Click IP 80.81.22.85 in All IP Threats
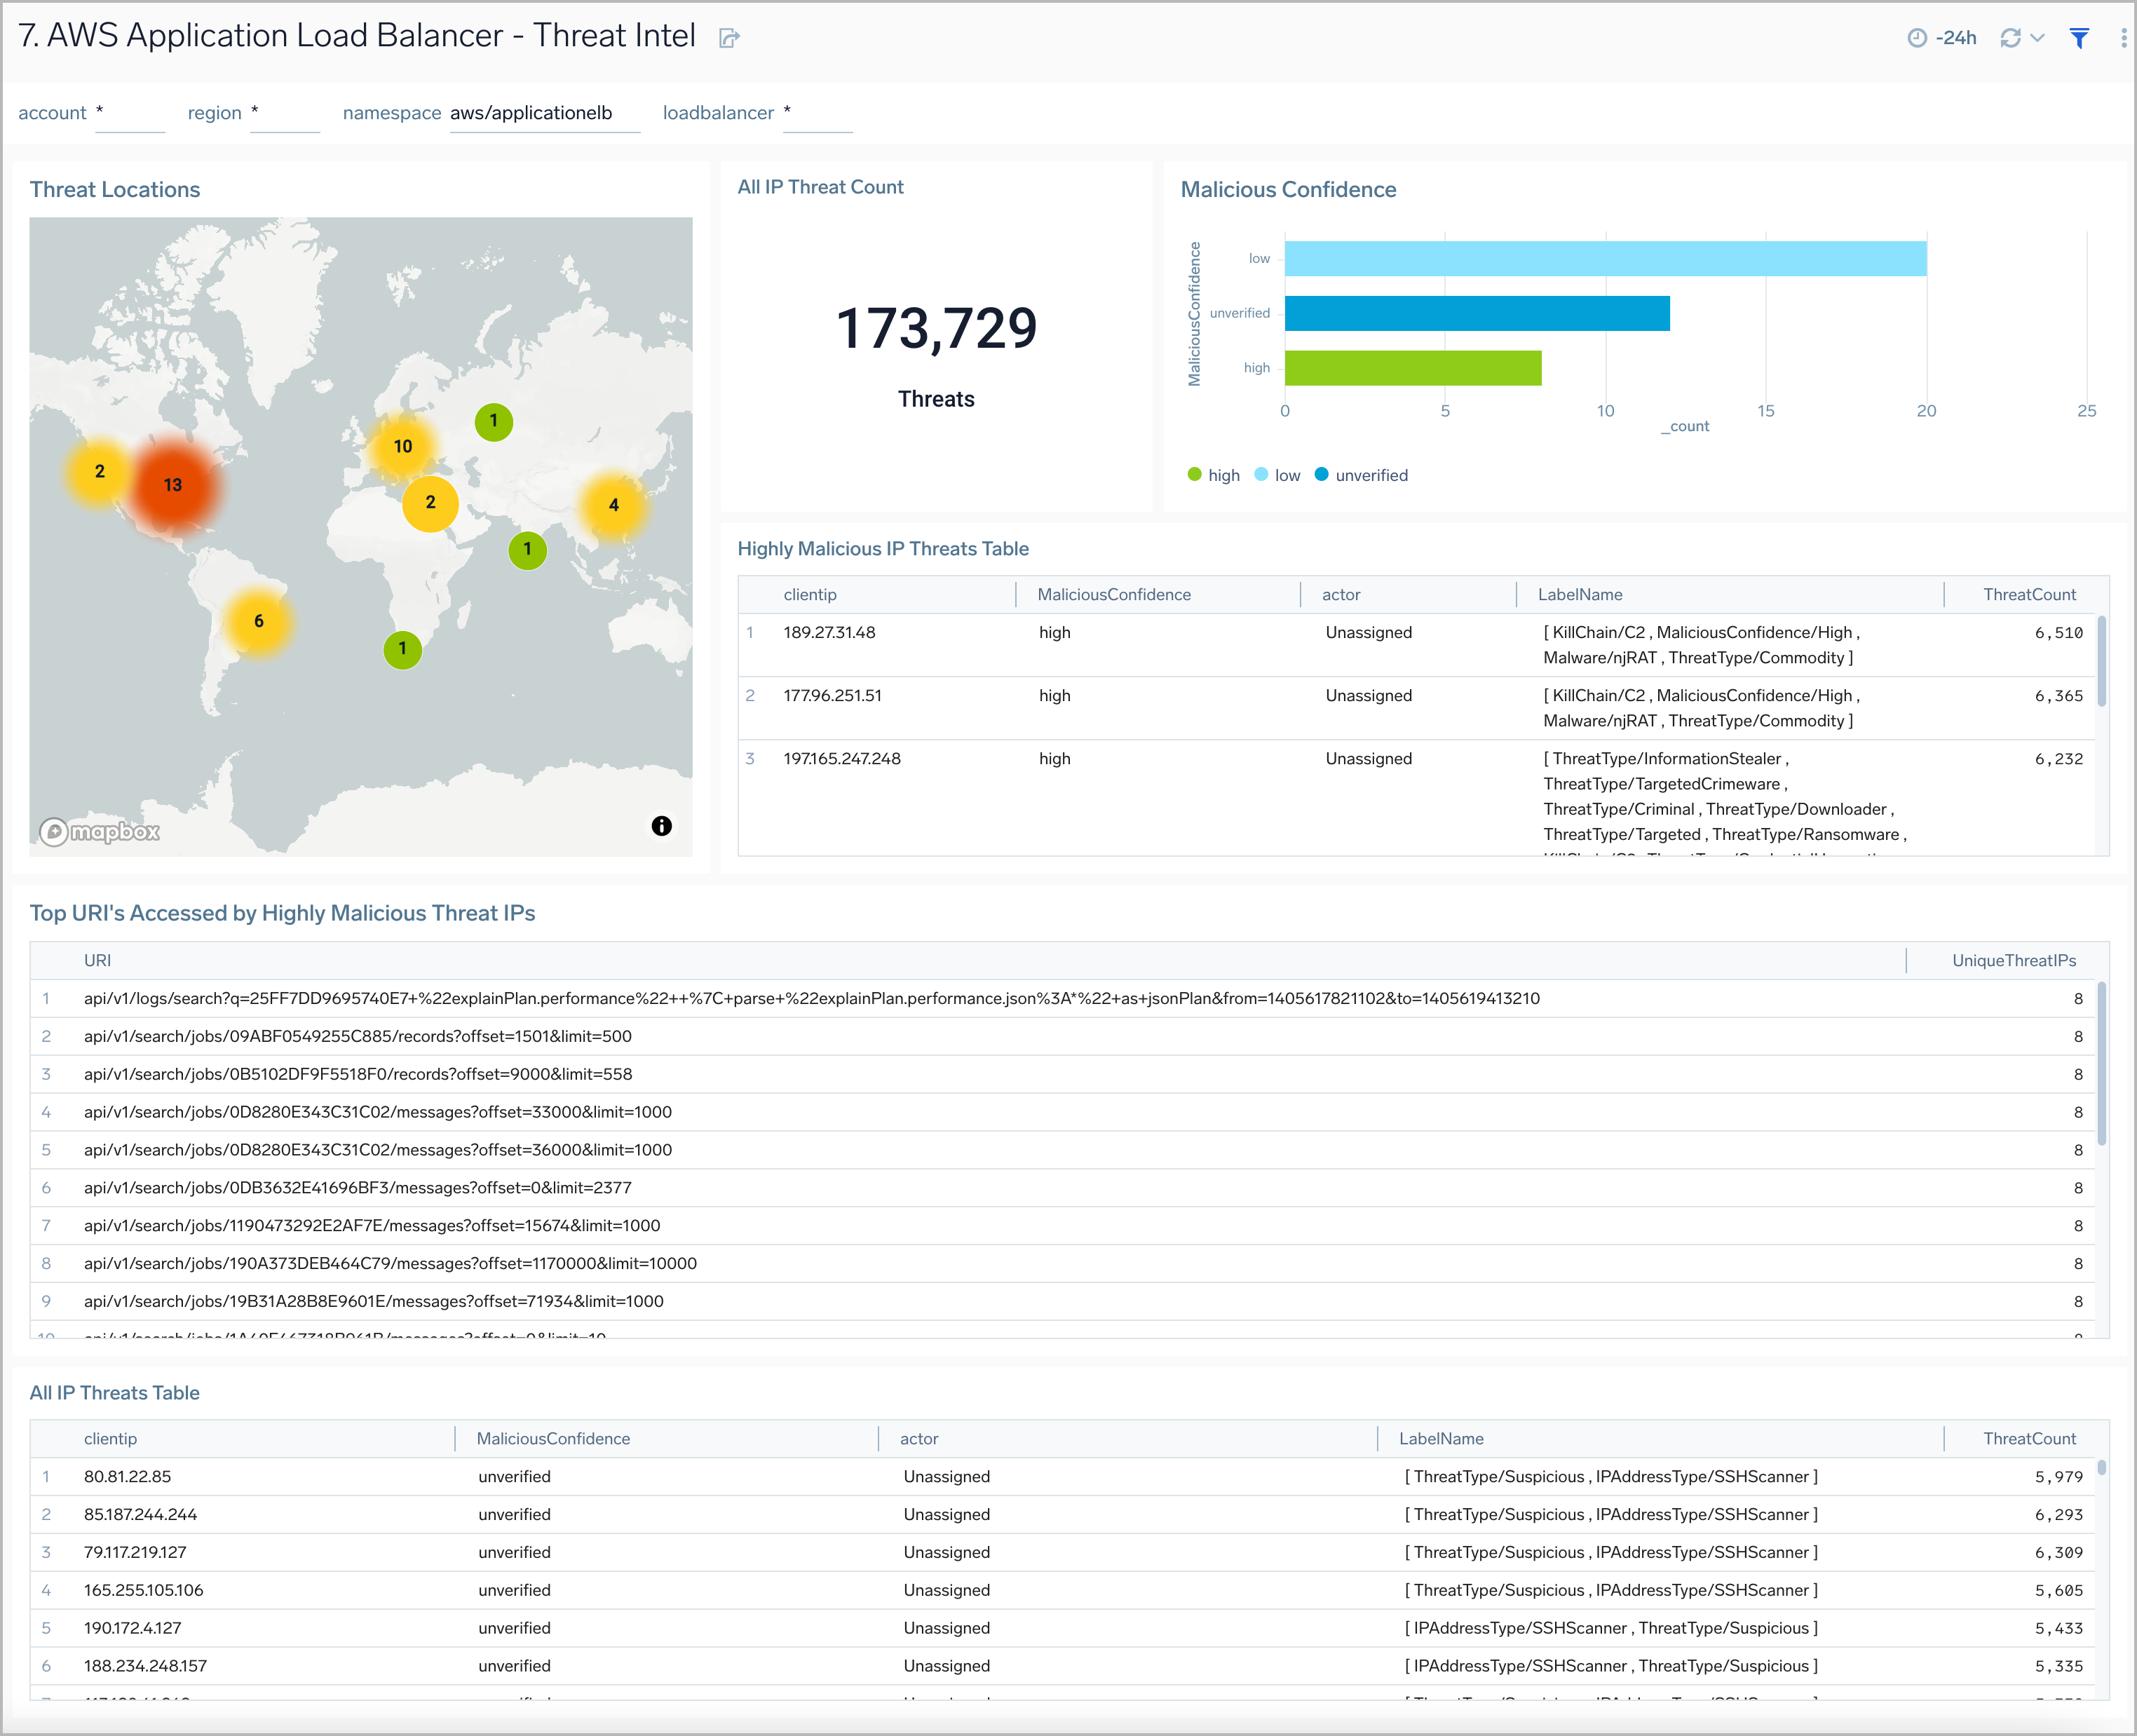The height and width of the screenshot is (1736, 2137). point(127,1476)
